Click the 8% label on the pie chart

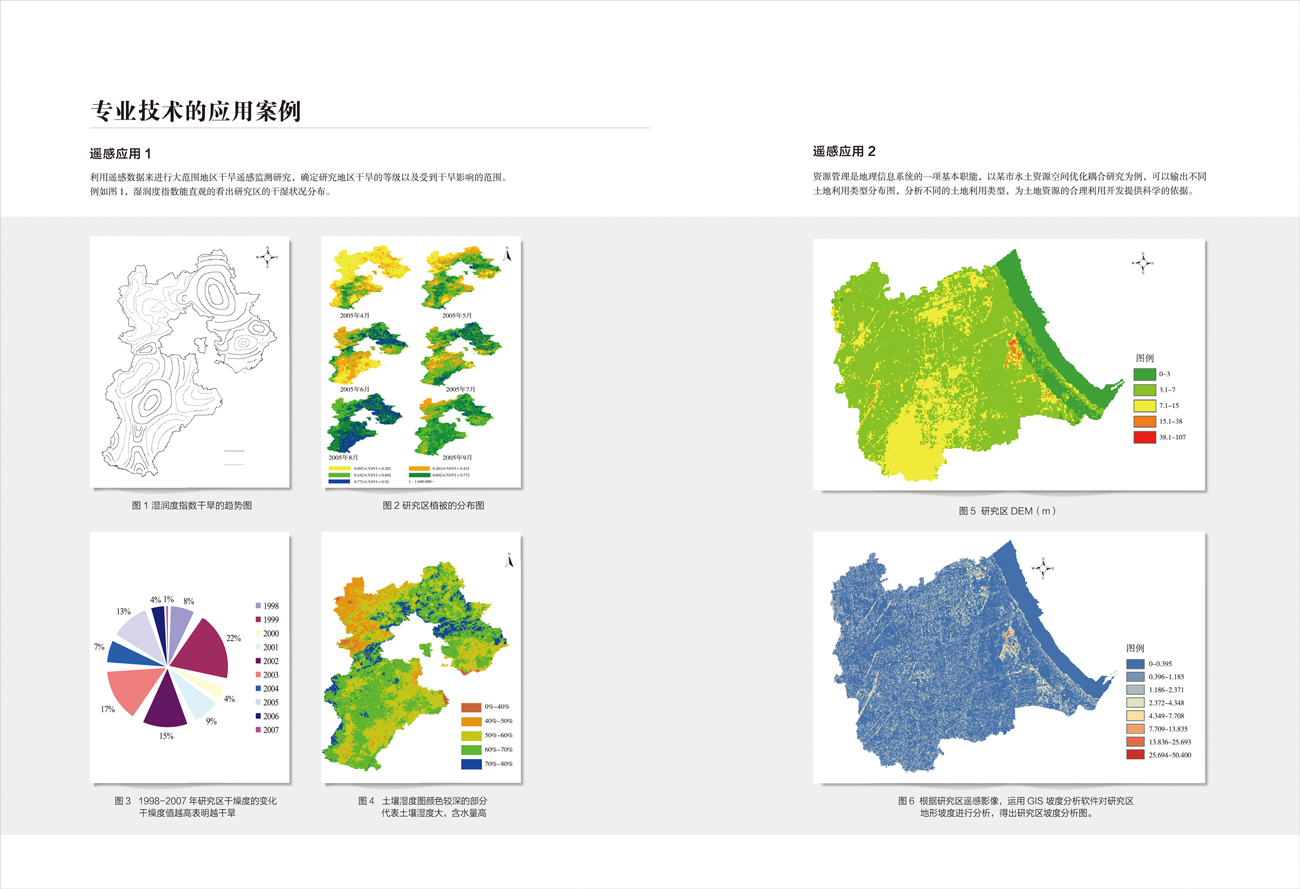pyautogui.click(x=188, y=601)
